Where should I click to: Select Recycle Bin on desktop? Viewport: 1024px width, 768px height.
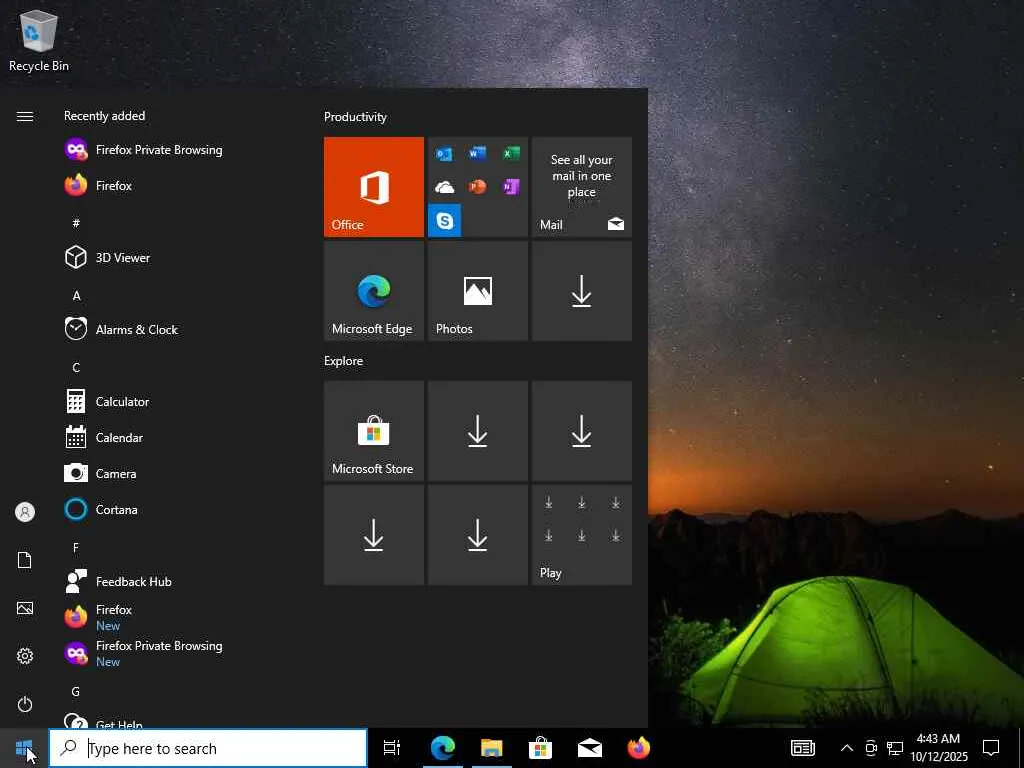(39, 40)
